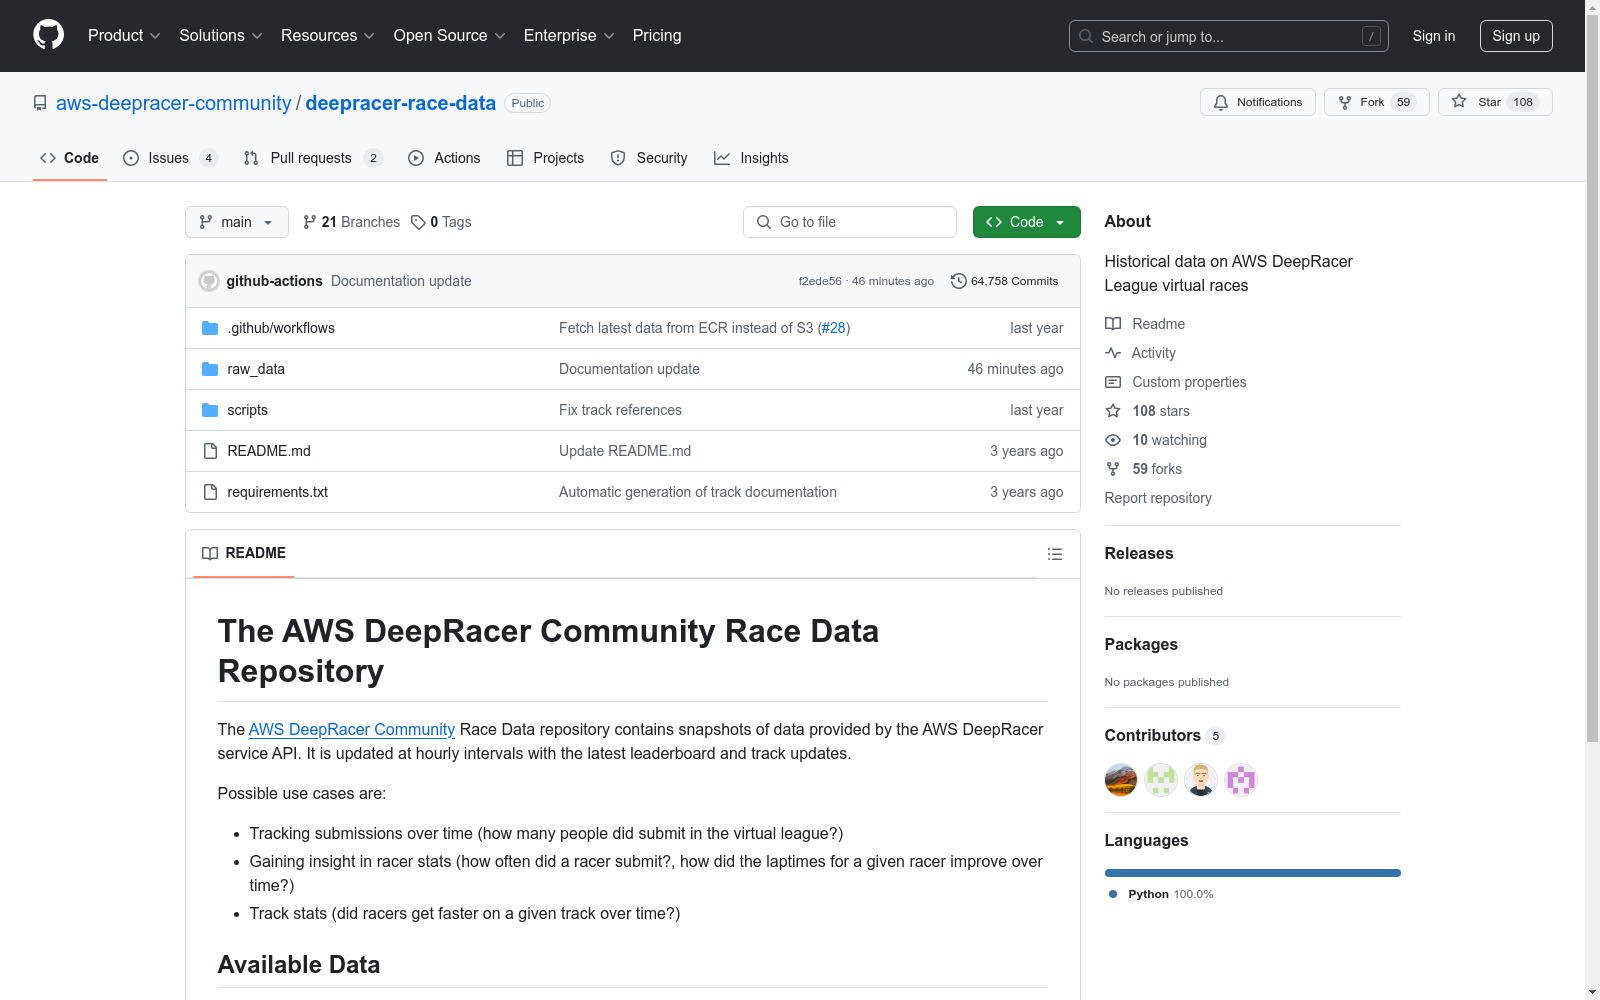
Task: Open commit f2ede56 hash link
Action: 820,281
